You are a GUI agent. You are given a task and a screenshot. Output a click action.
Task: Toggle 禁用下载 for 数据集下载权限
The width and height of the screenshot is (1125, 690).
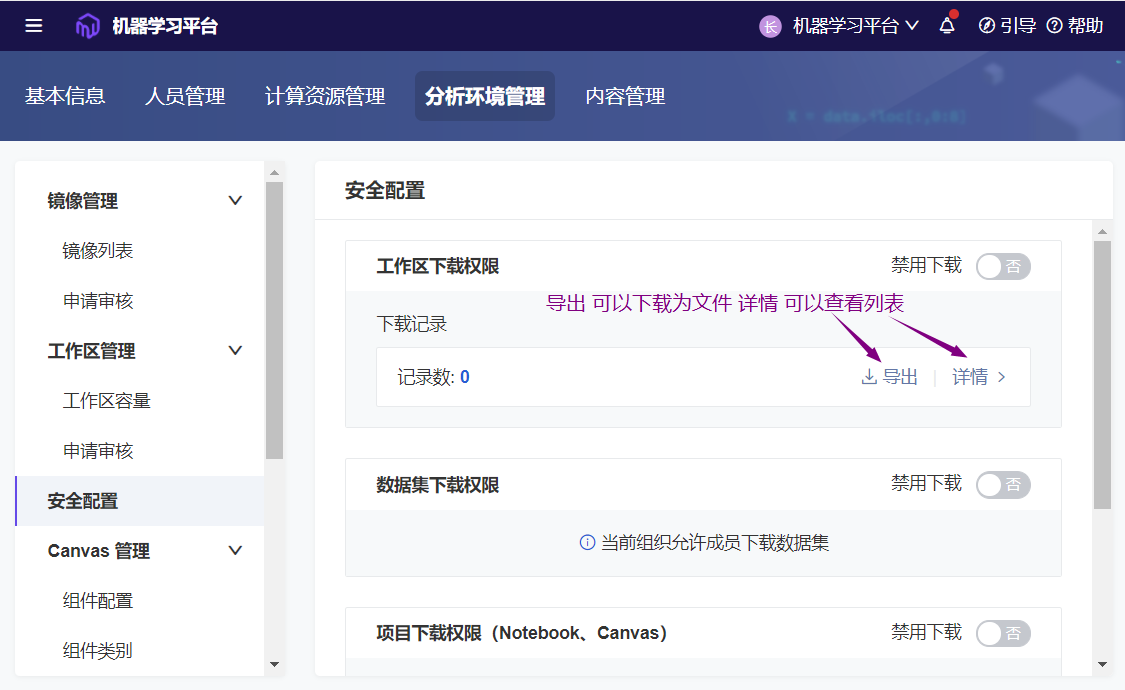[1002, 485]
